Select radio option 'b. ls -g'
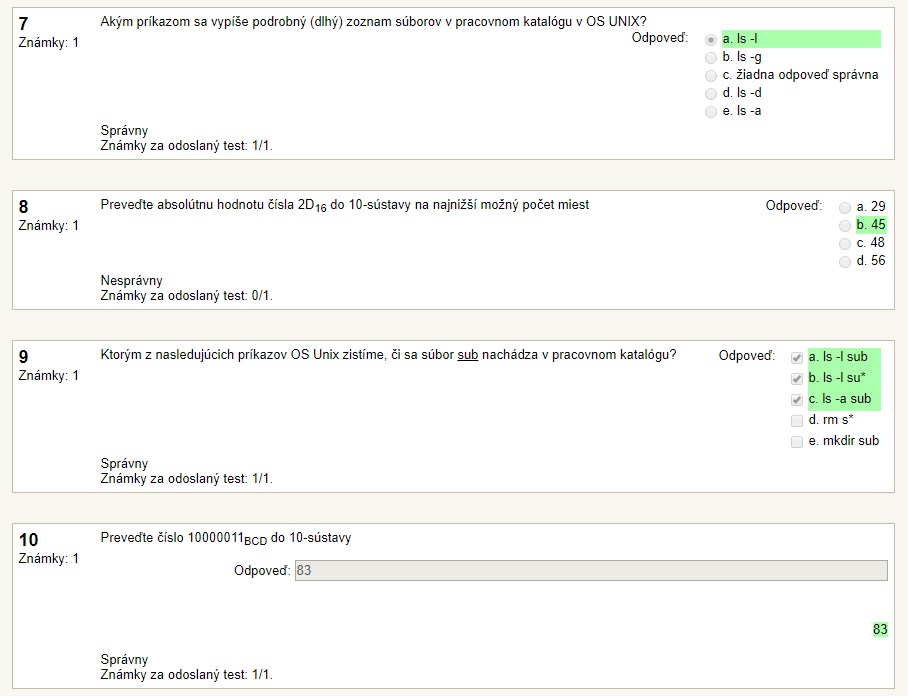 point(711,57)
